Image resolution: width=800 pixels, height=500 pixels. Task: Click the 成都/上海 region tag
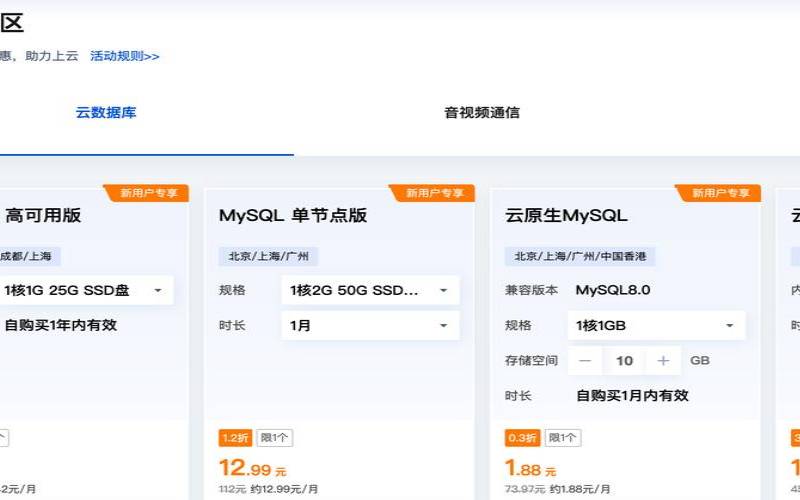coord(28,256)
